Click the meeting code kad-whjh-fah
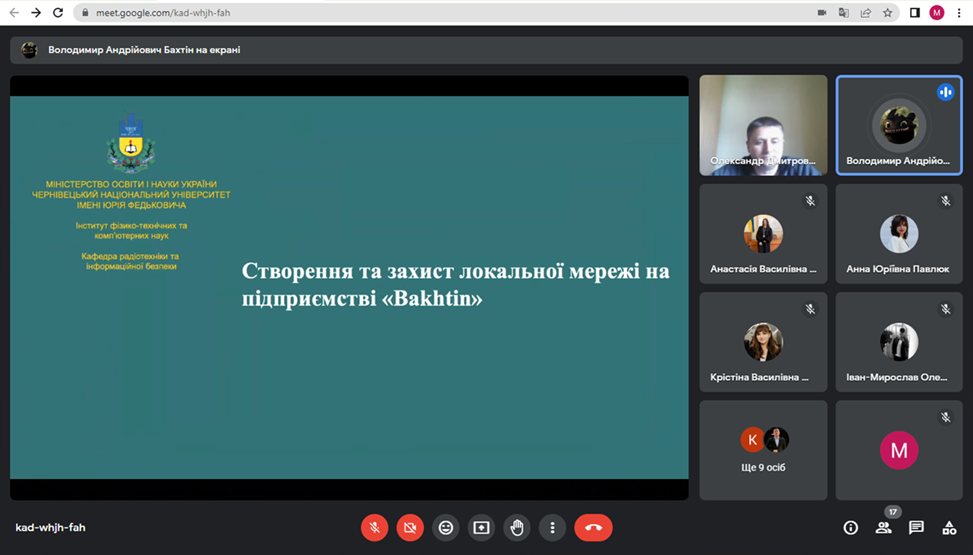973x555 pixels. (x=50, y=528)
